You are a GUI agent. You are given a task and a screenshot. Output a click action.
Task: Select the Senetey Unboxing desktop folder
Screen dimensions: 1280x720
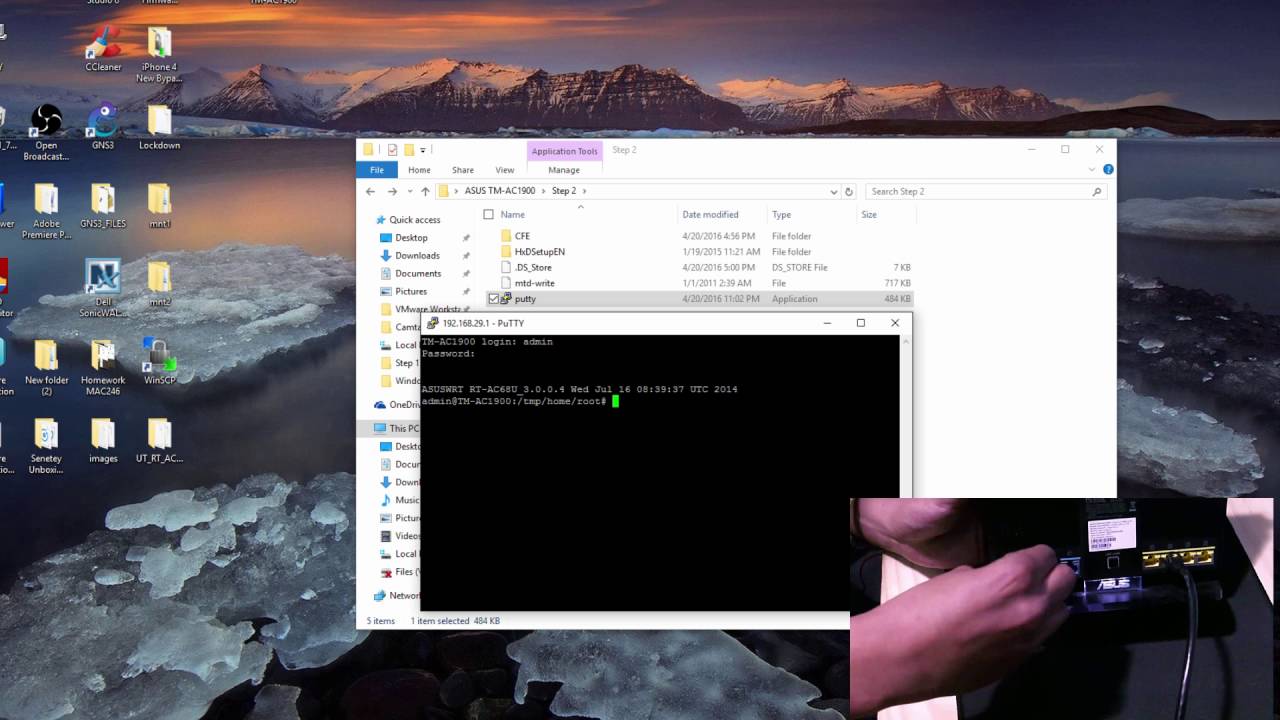click(46, 446)
